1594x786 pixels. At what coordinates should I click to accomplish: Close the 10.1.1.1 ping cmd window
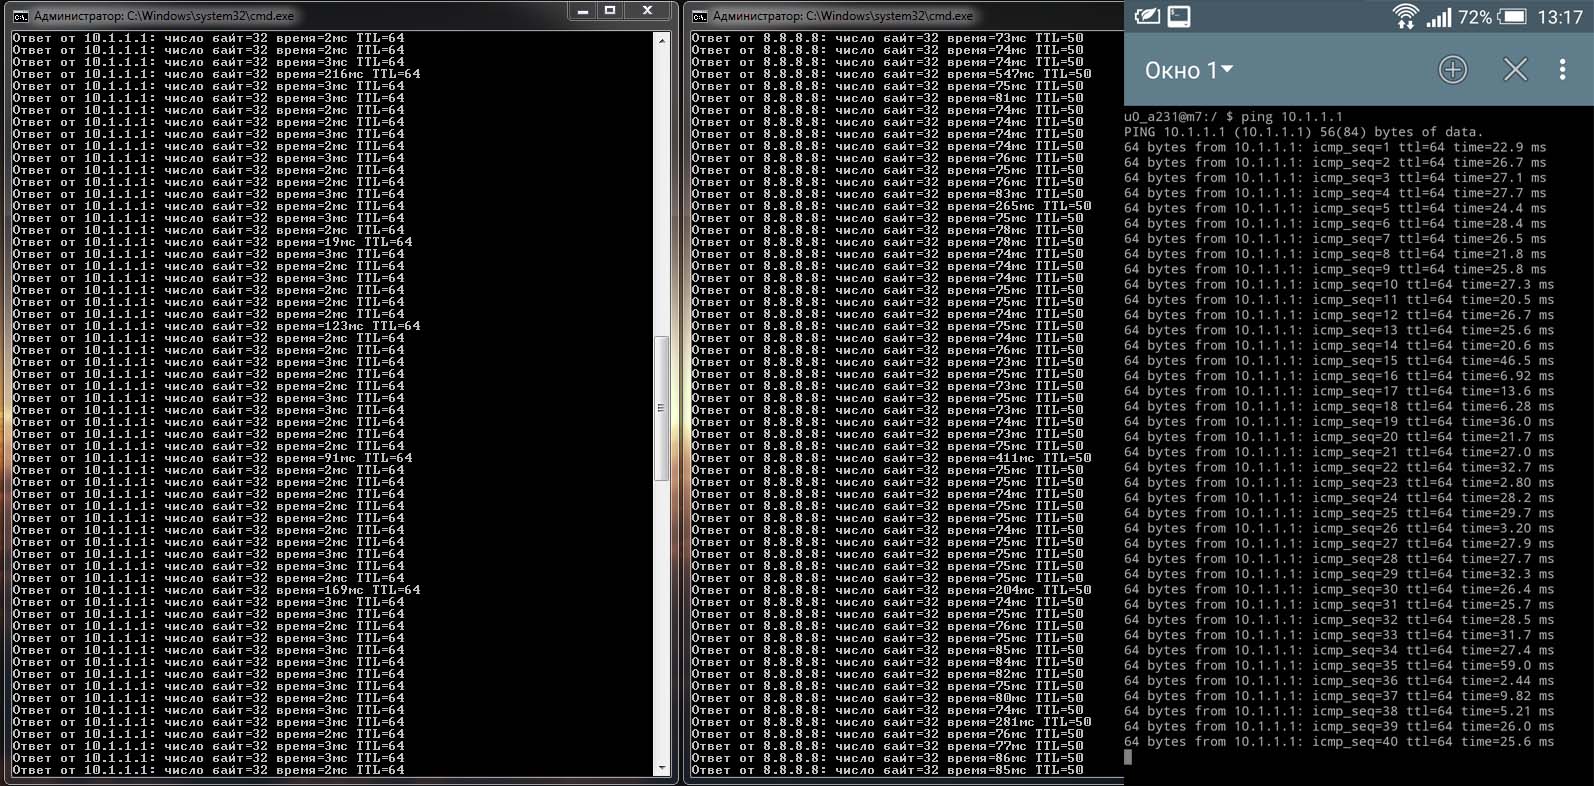[648, 11]
